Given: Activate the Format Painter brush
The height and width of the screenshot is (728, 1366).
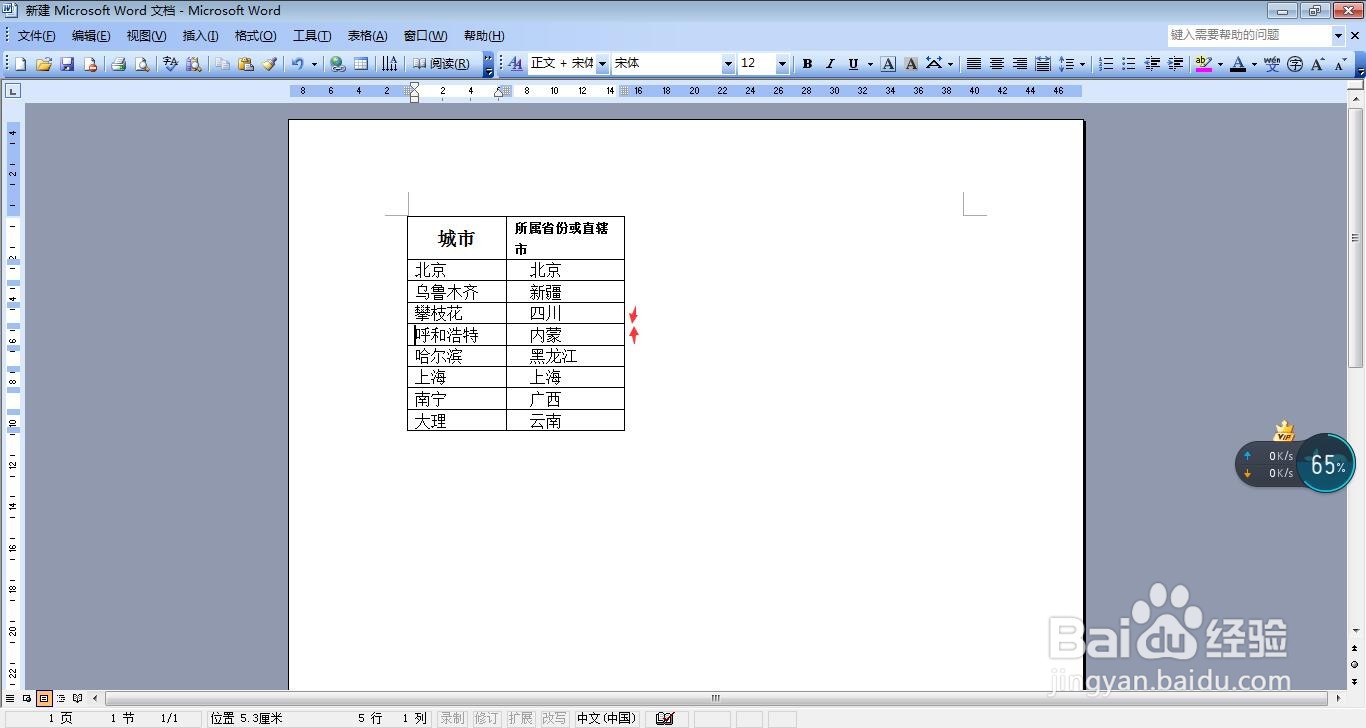Looking at the screenshot, I should coord(269,64).
